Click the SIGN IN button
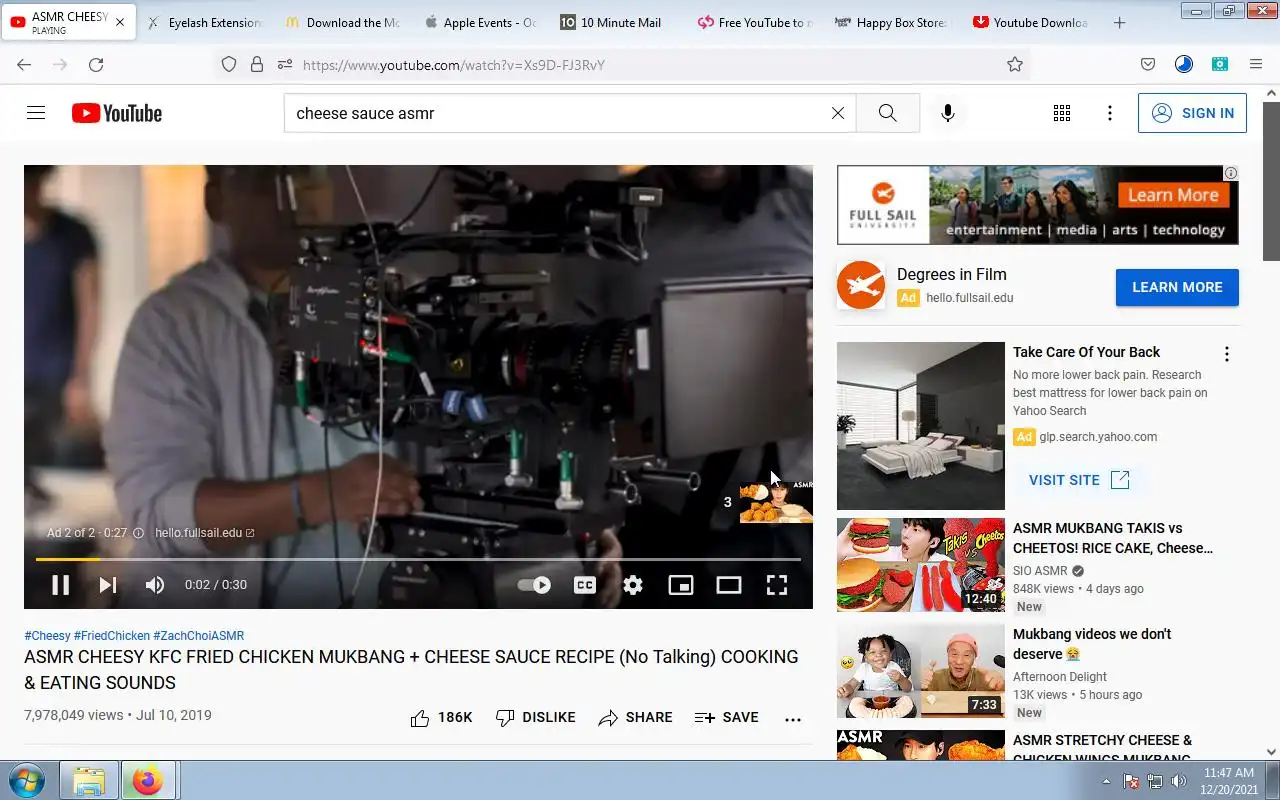This screenshot has height=800, width=1280. point(1192,113)
